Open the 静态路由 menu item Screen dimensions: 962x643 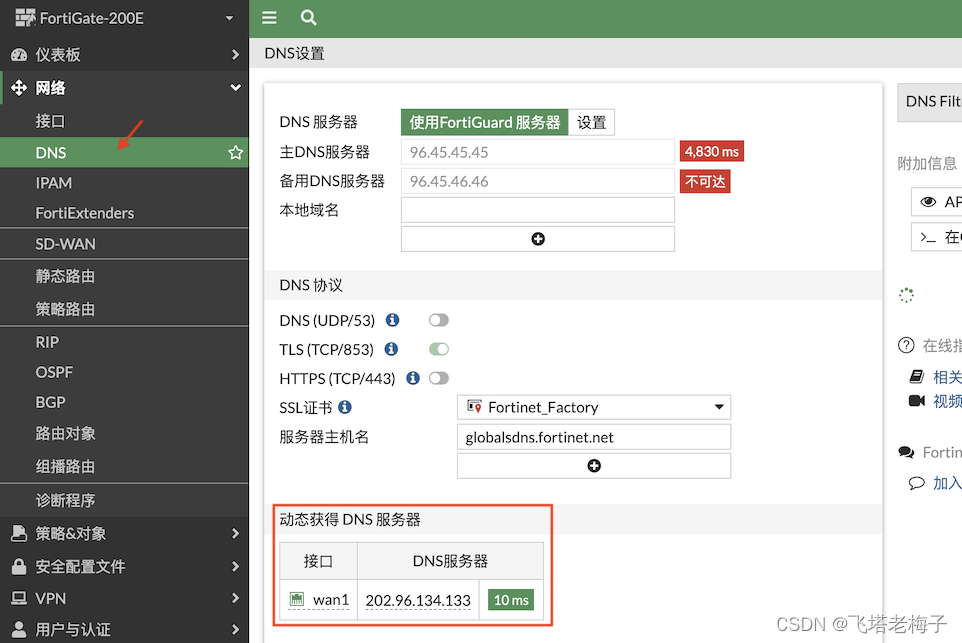pyautogui.click(x=124, y=276)
